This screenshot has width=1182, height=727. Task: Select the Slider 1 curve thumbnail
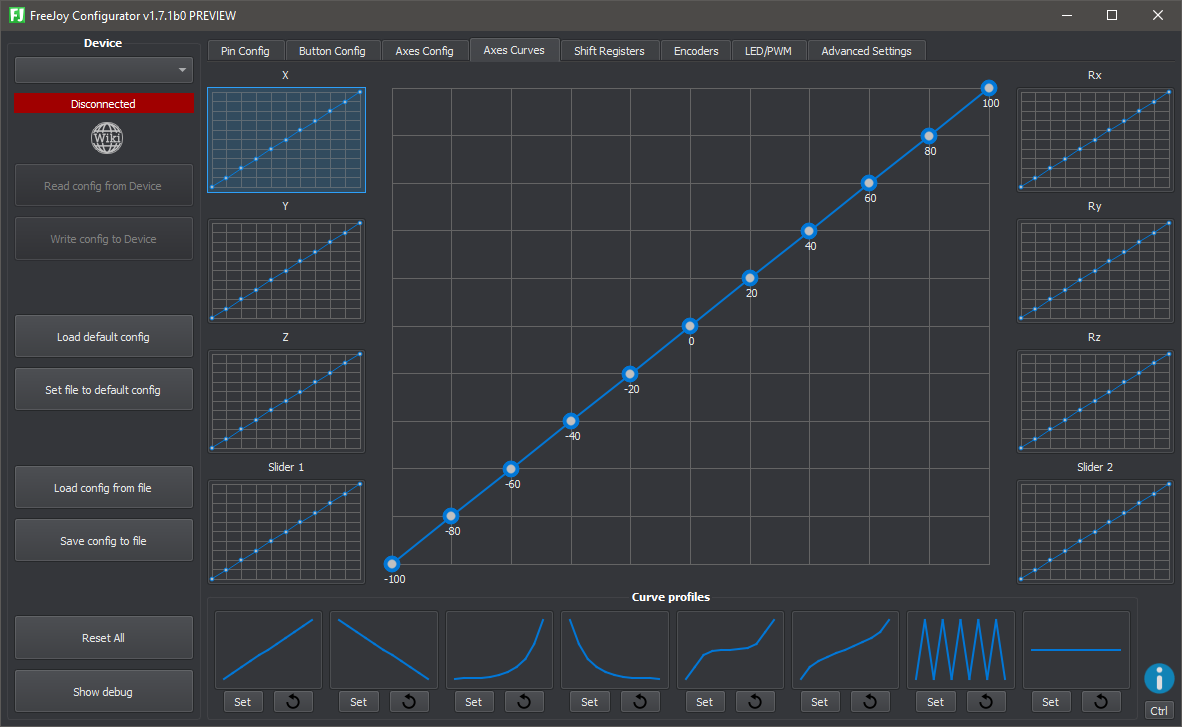(x=286, y=532)
